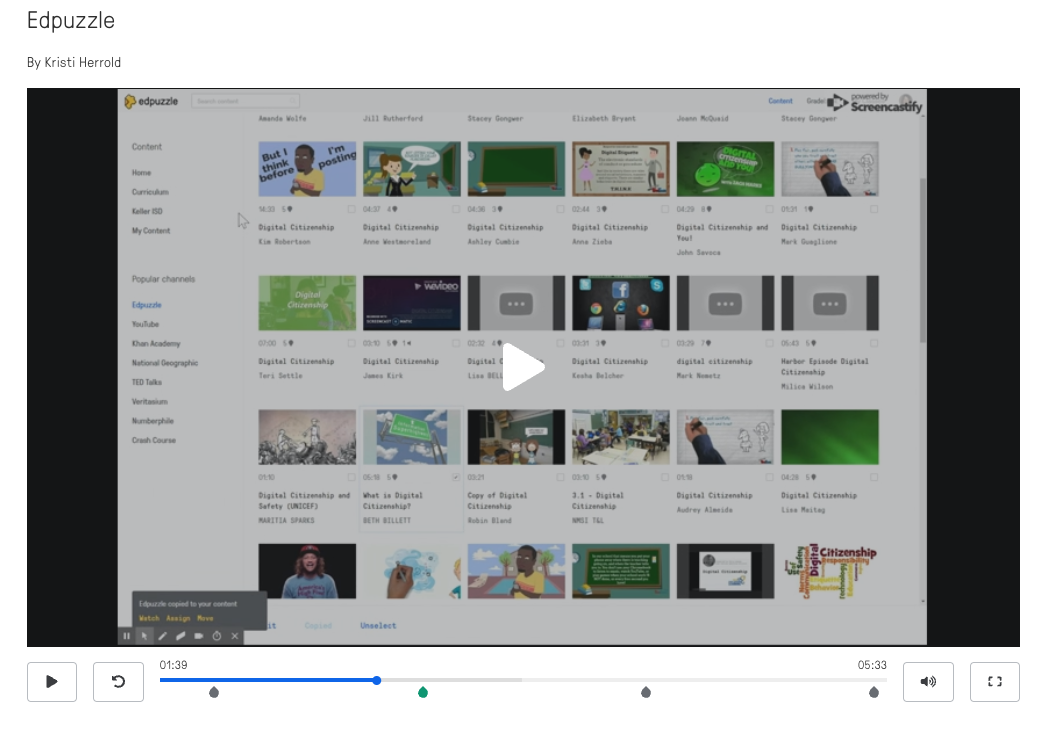Viewport: 1061px width, 732px height.
Task: Close the recording toolbar with the X icon
Action: click(235, 636)
